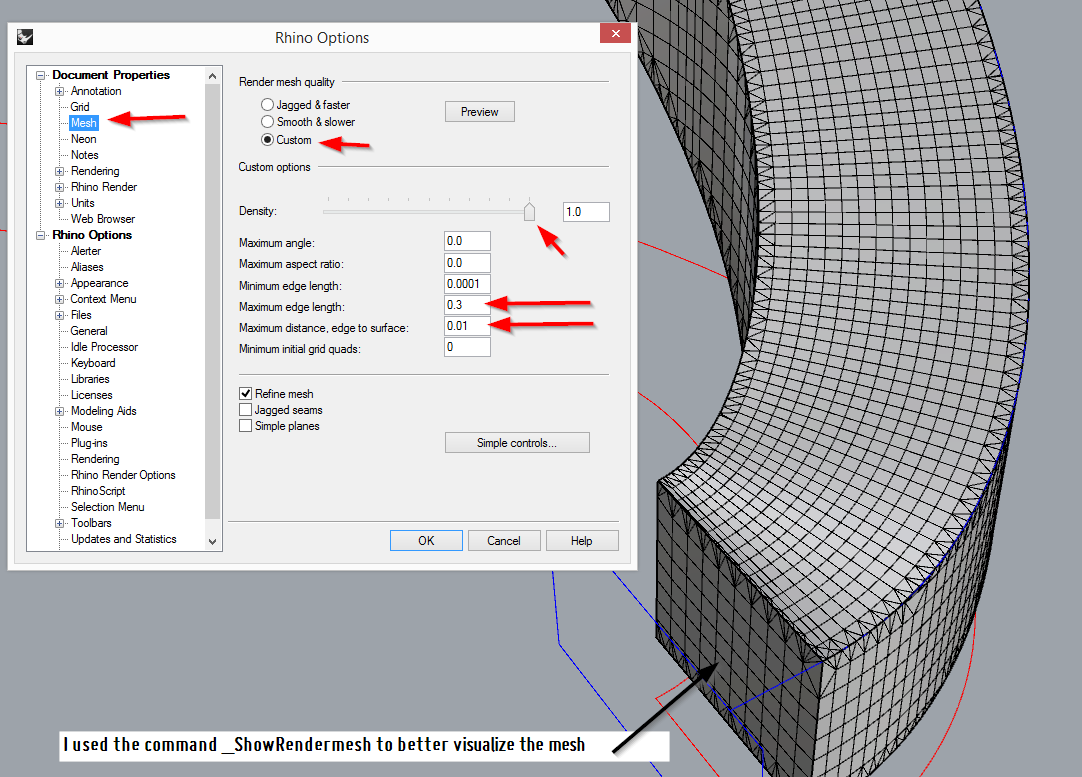
Task: Expand the Units tree node
Action: click(x=59, y=203)
